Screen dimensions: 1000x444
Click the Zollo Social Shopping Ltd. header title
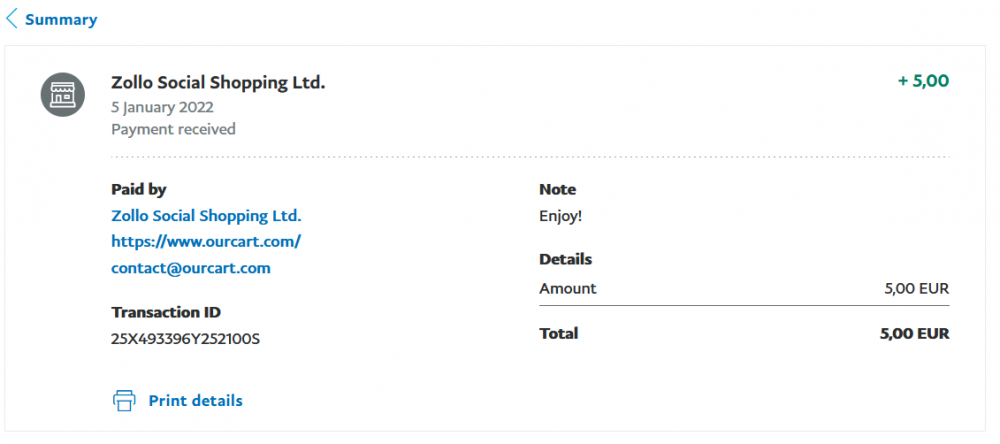click(x=218, y=82)
